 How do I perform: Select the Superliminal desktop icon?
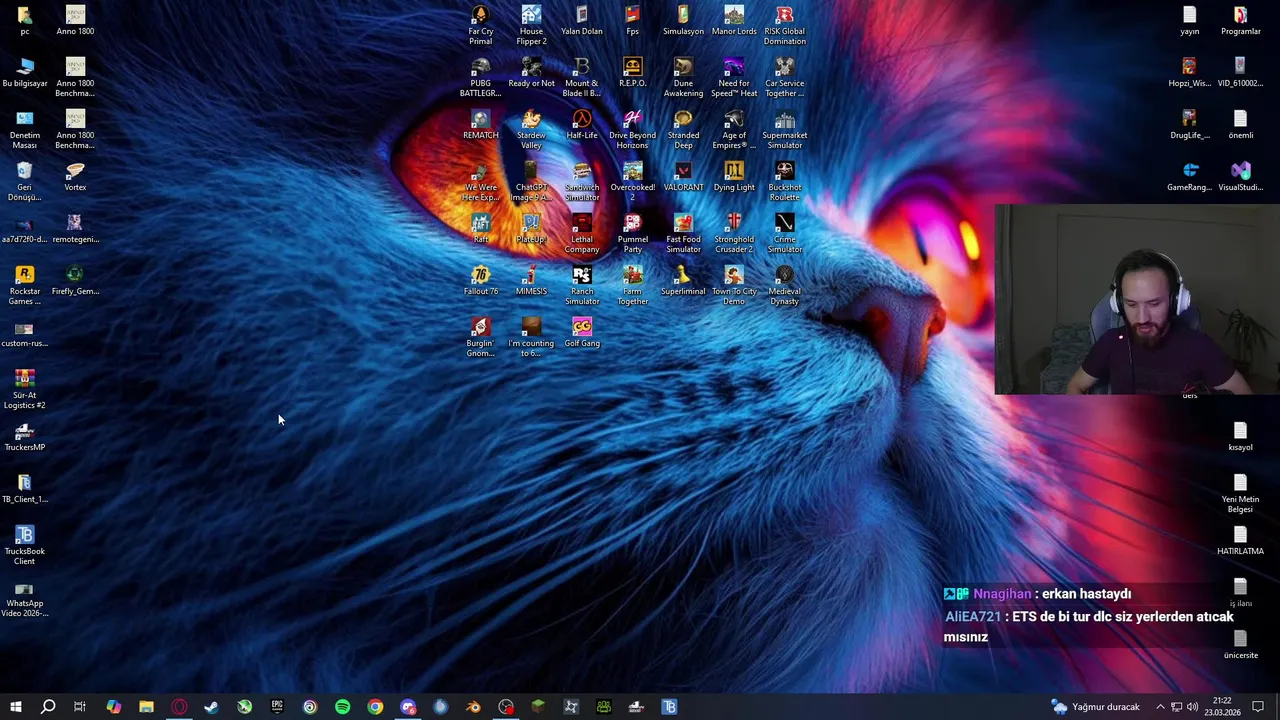pos(683,280)
